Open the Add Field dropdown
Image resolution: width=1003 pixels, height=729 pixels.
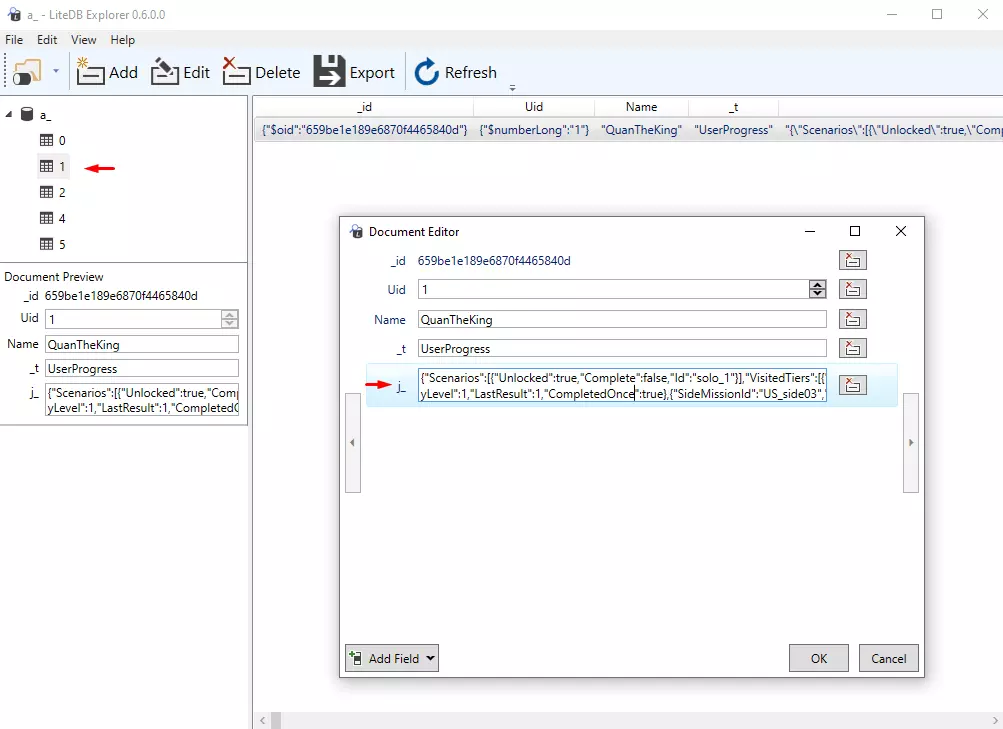coord(392,658)
